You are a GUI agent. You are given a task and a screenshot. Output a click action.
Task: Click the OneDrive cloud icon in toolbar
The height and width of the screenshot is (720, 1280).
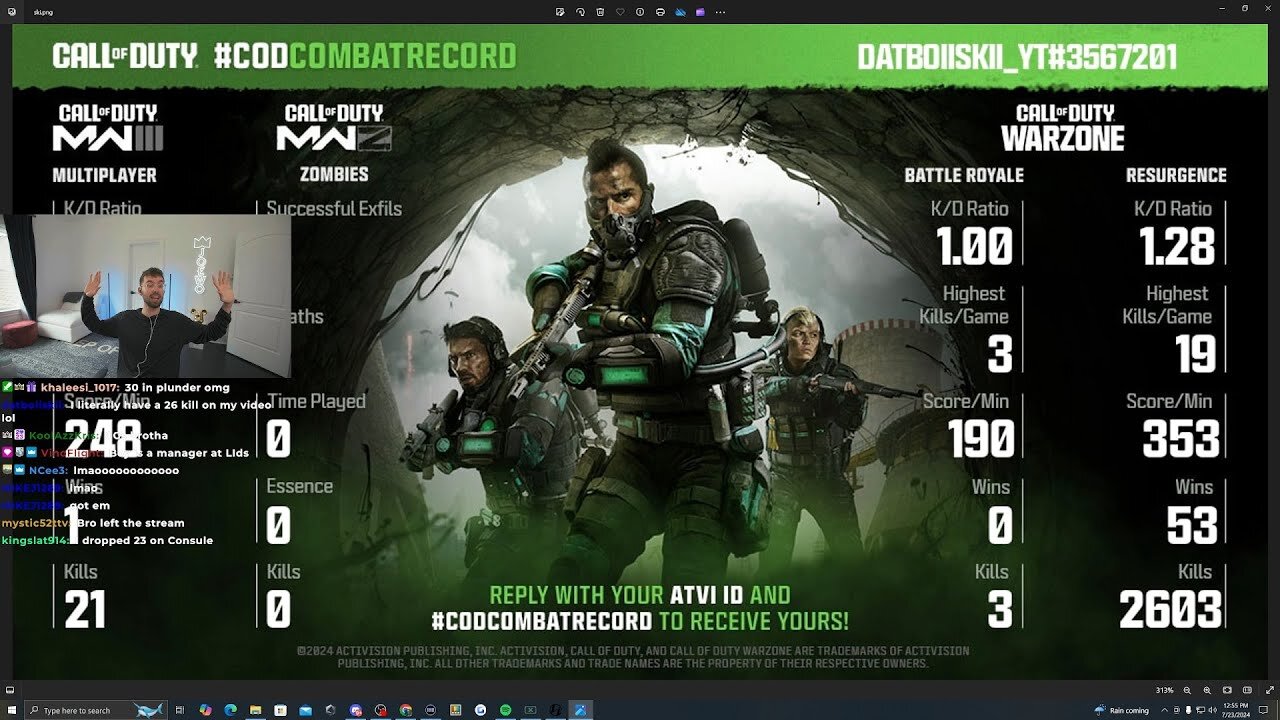(x=681, y=12)
